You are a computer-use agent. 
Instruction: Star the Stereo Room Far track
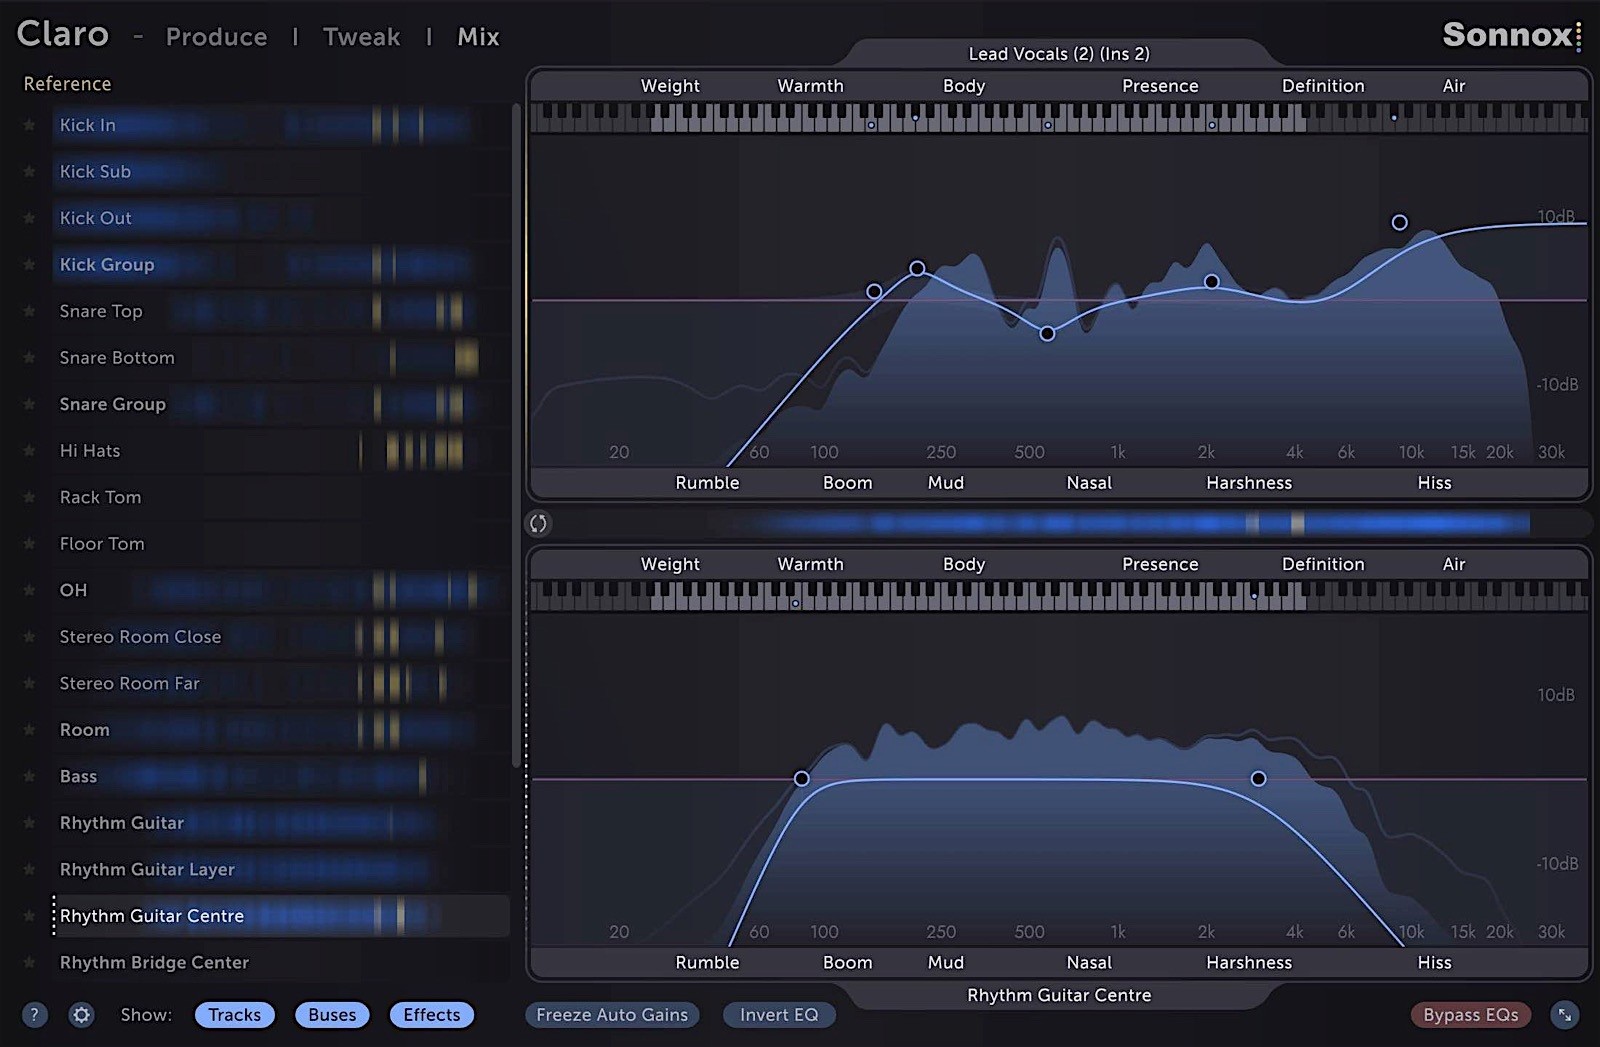click(29, 683)
